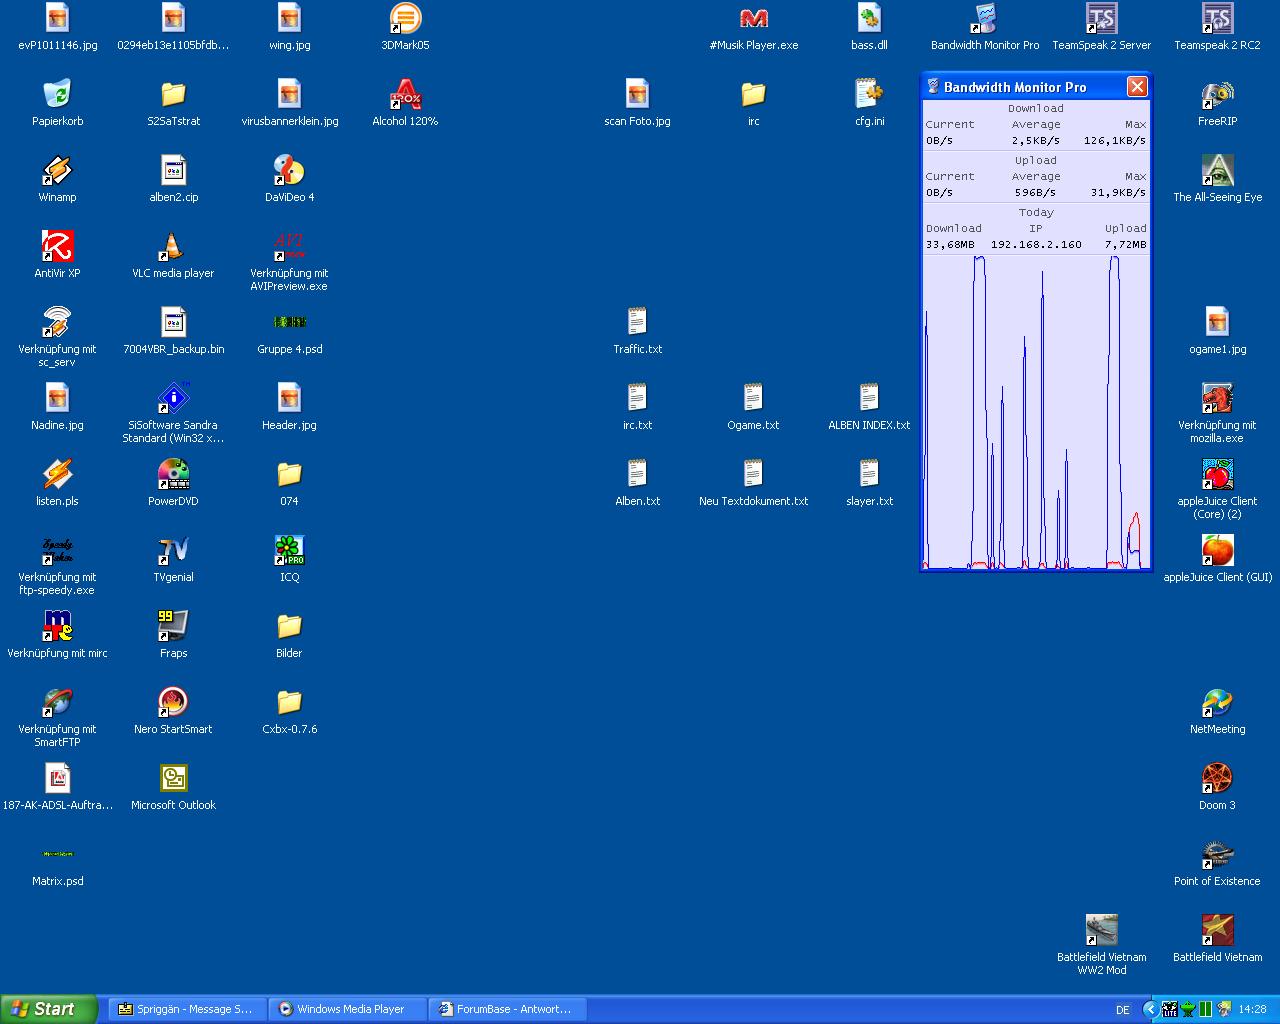Switch to Windows Media Player taskbar button
Image resolution: width=1280 pixels, height=1024 pixels.
(347, 1009)
